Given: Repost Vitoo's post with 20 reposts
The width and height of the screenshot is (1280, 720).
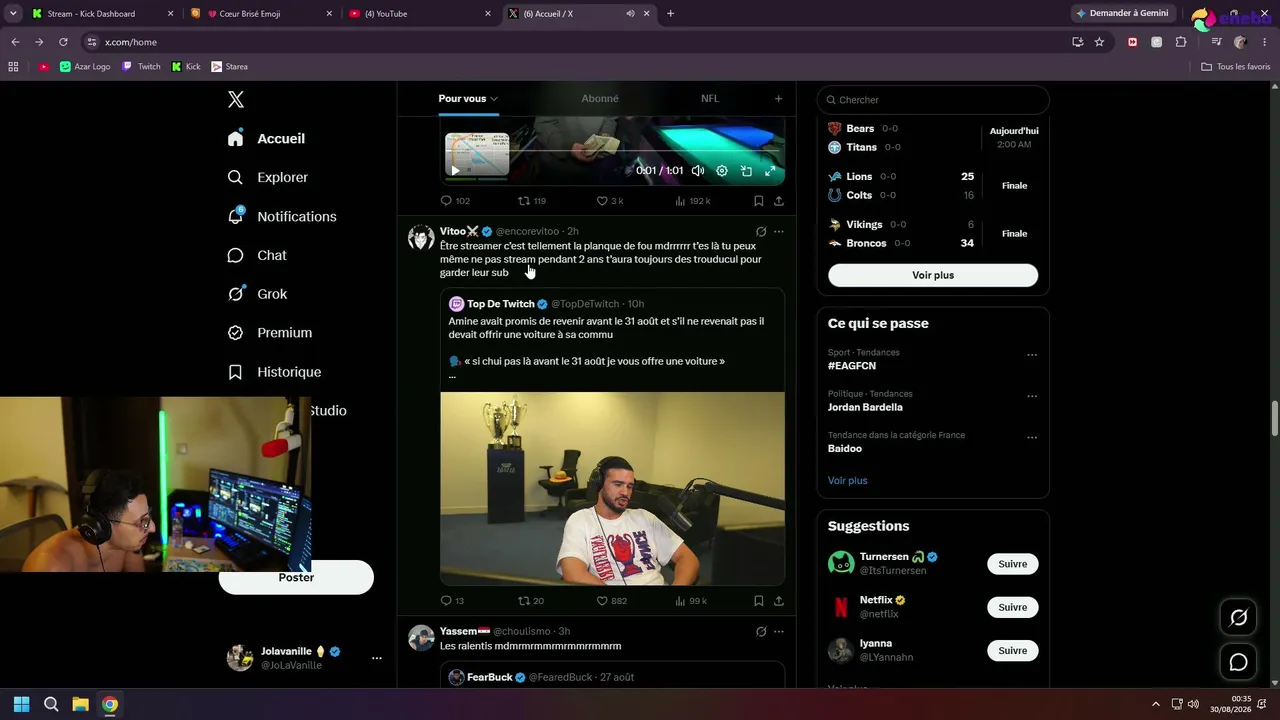Looking at the screenshot, I should click(531, 601).
